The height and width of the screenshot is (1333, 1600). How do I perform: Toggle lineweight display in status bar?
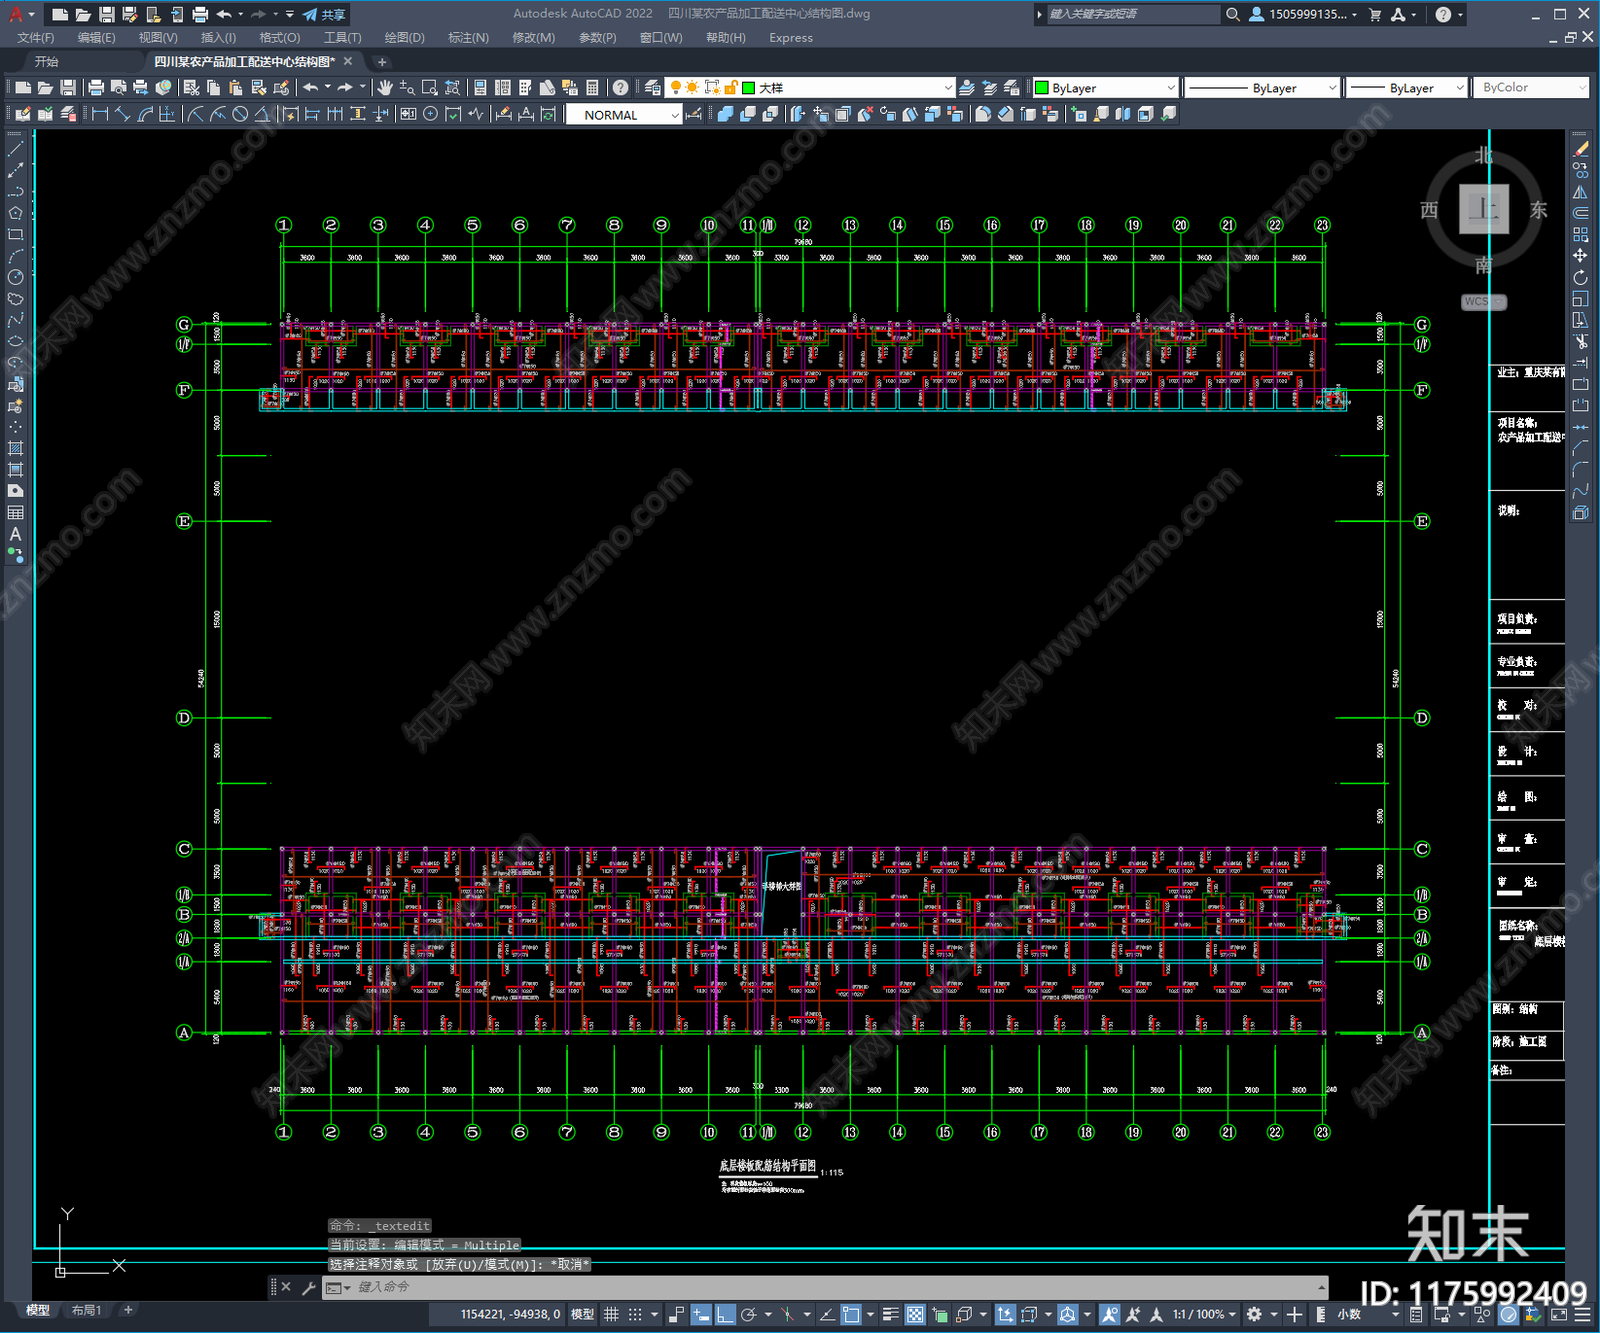[890, 1314]
